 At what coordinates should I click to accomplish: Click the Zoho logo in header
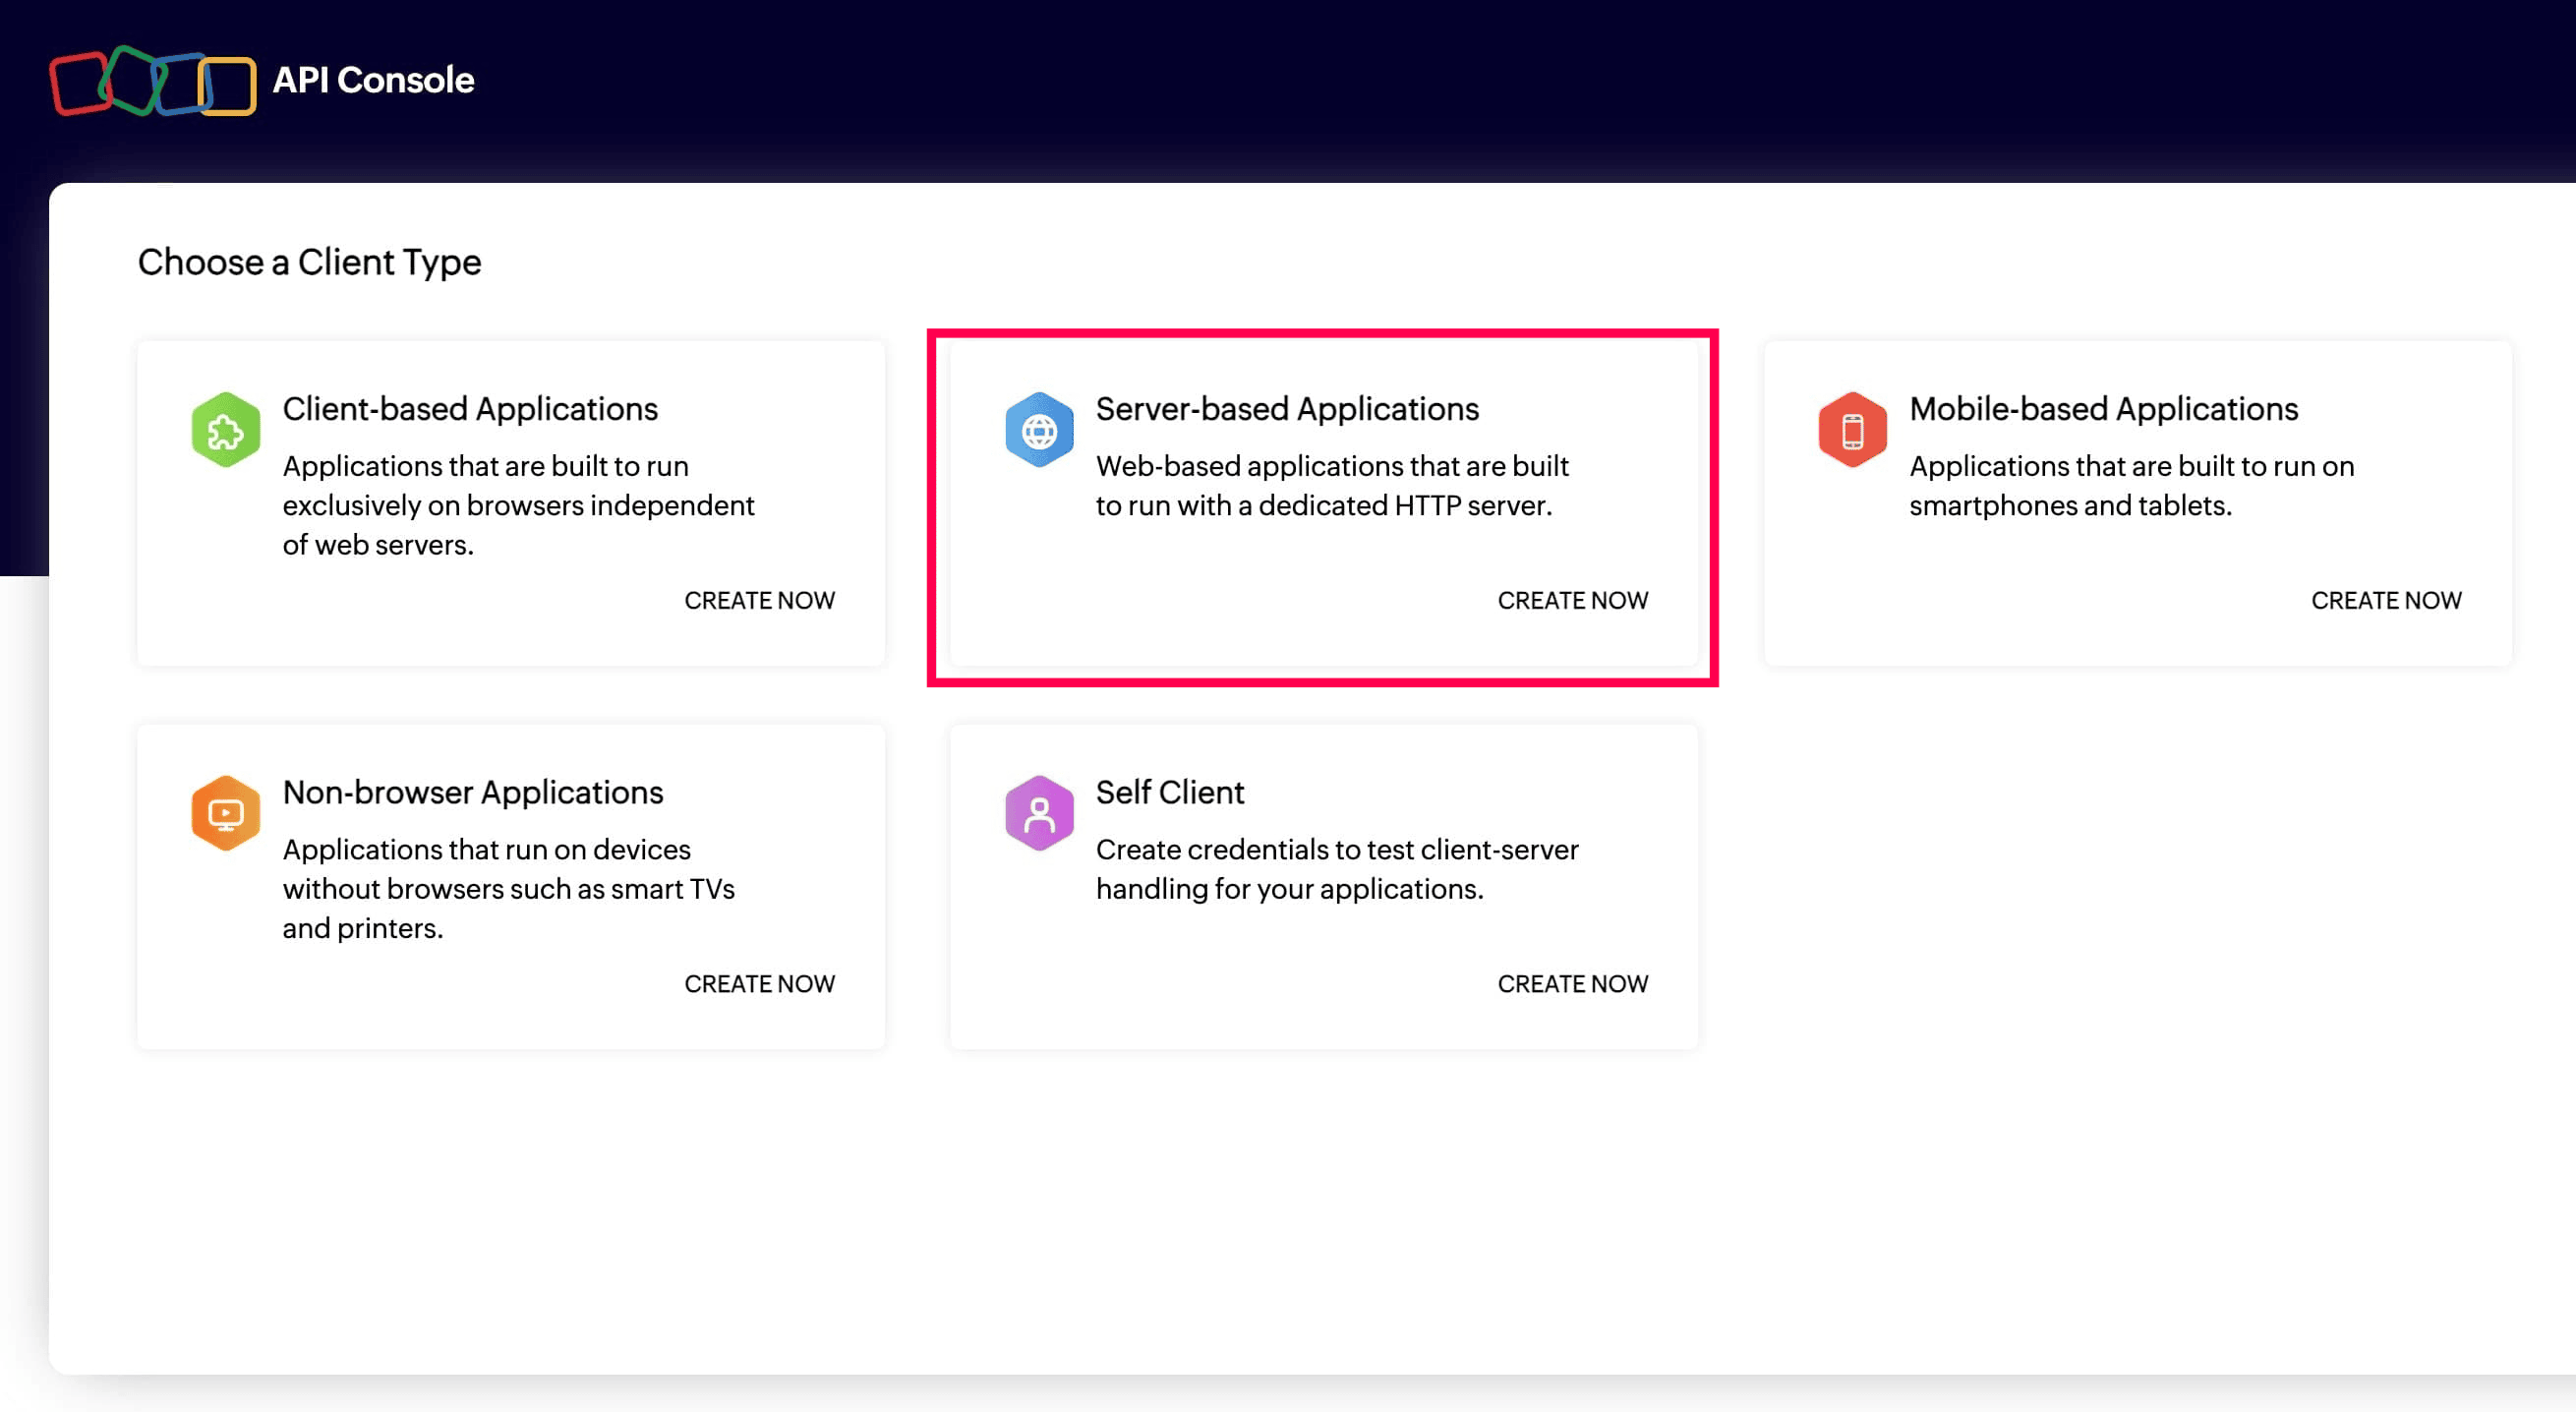coord(153,81)
